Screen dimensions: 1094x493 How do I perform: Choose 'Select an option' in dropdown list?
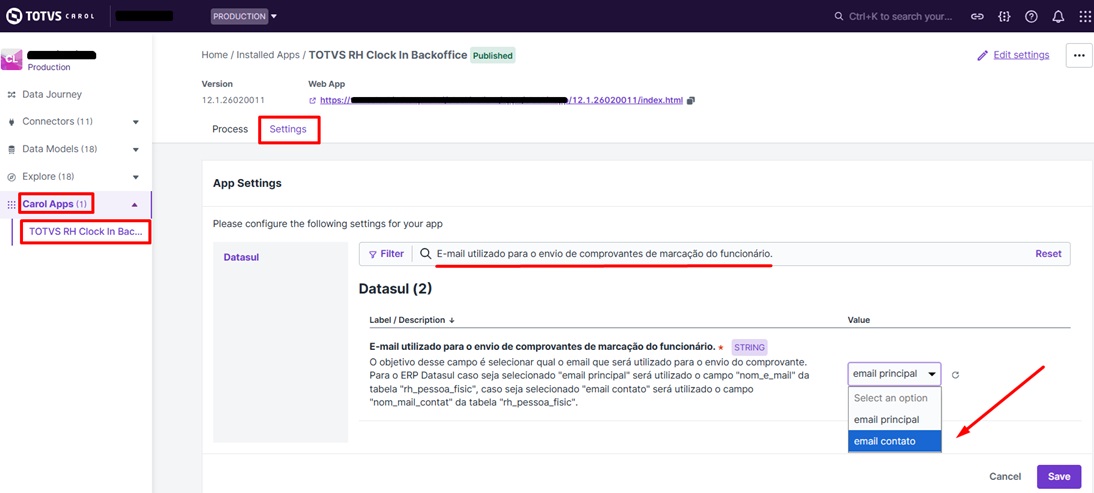894,398
